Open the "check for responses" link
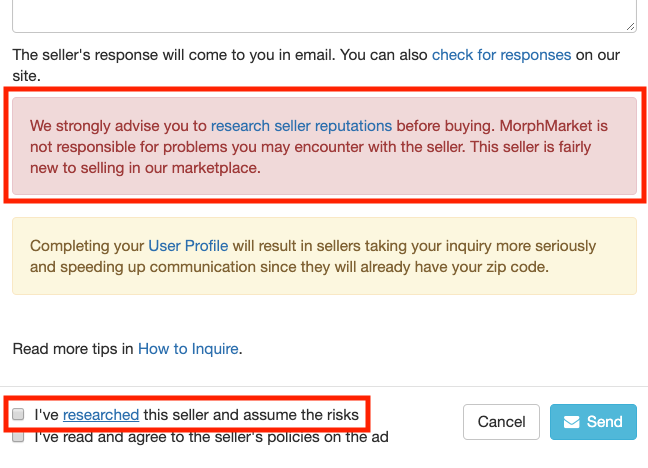The image size is (648, 468). point(501,55)
